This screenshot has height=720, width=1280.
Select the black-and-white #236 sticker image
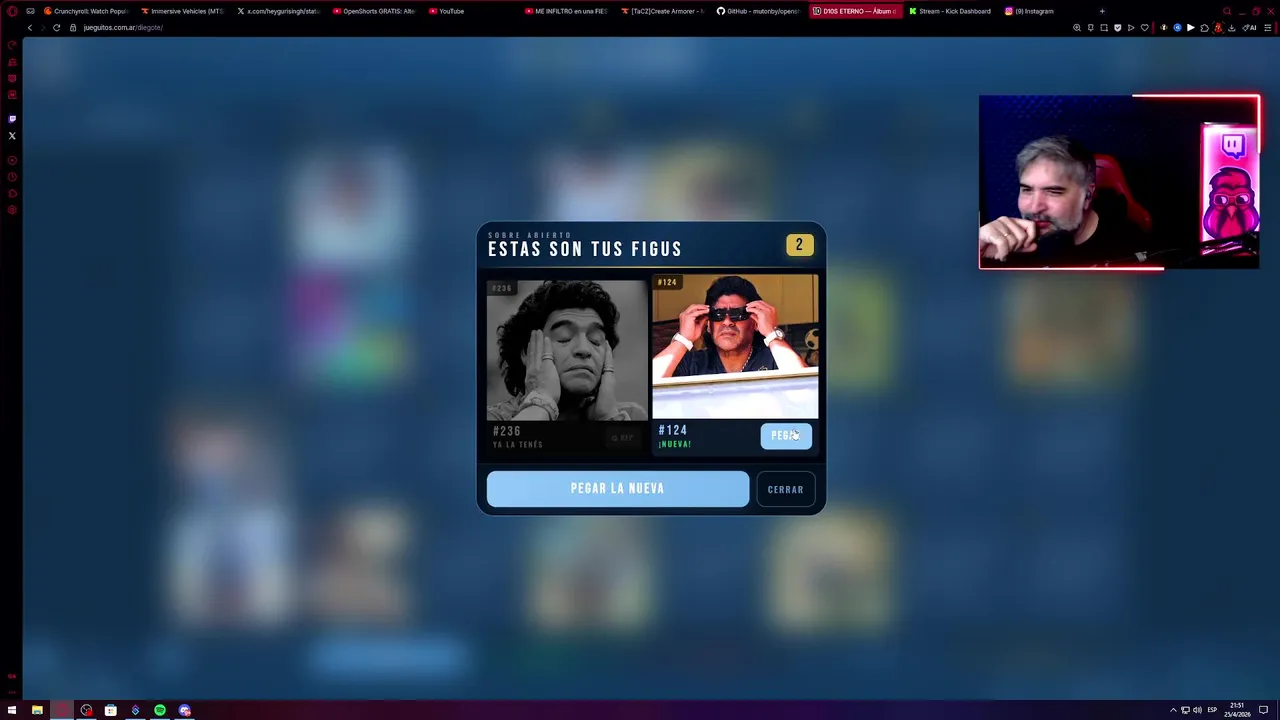[567, 350]
